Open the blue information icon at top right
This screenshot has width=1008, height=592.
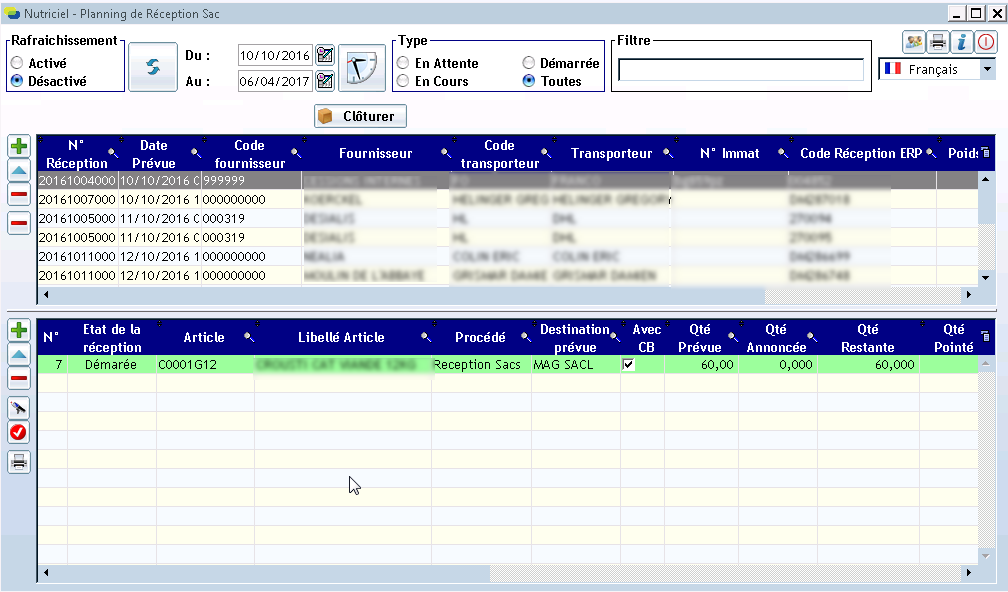(962, 42)
